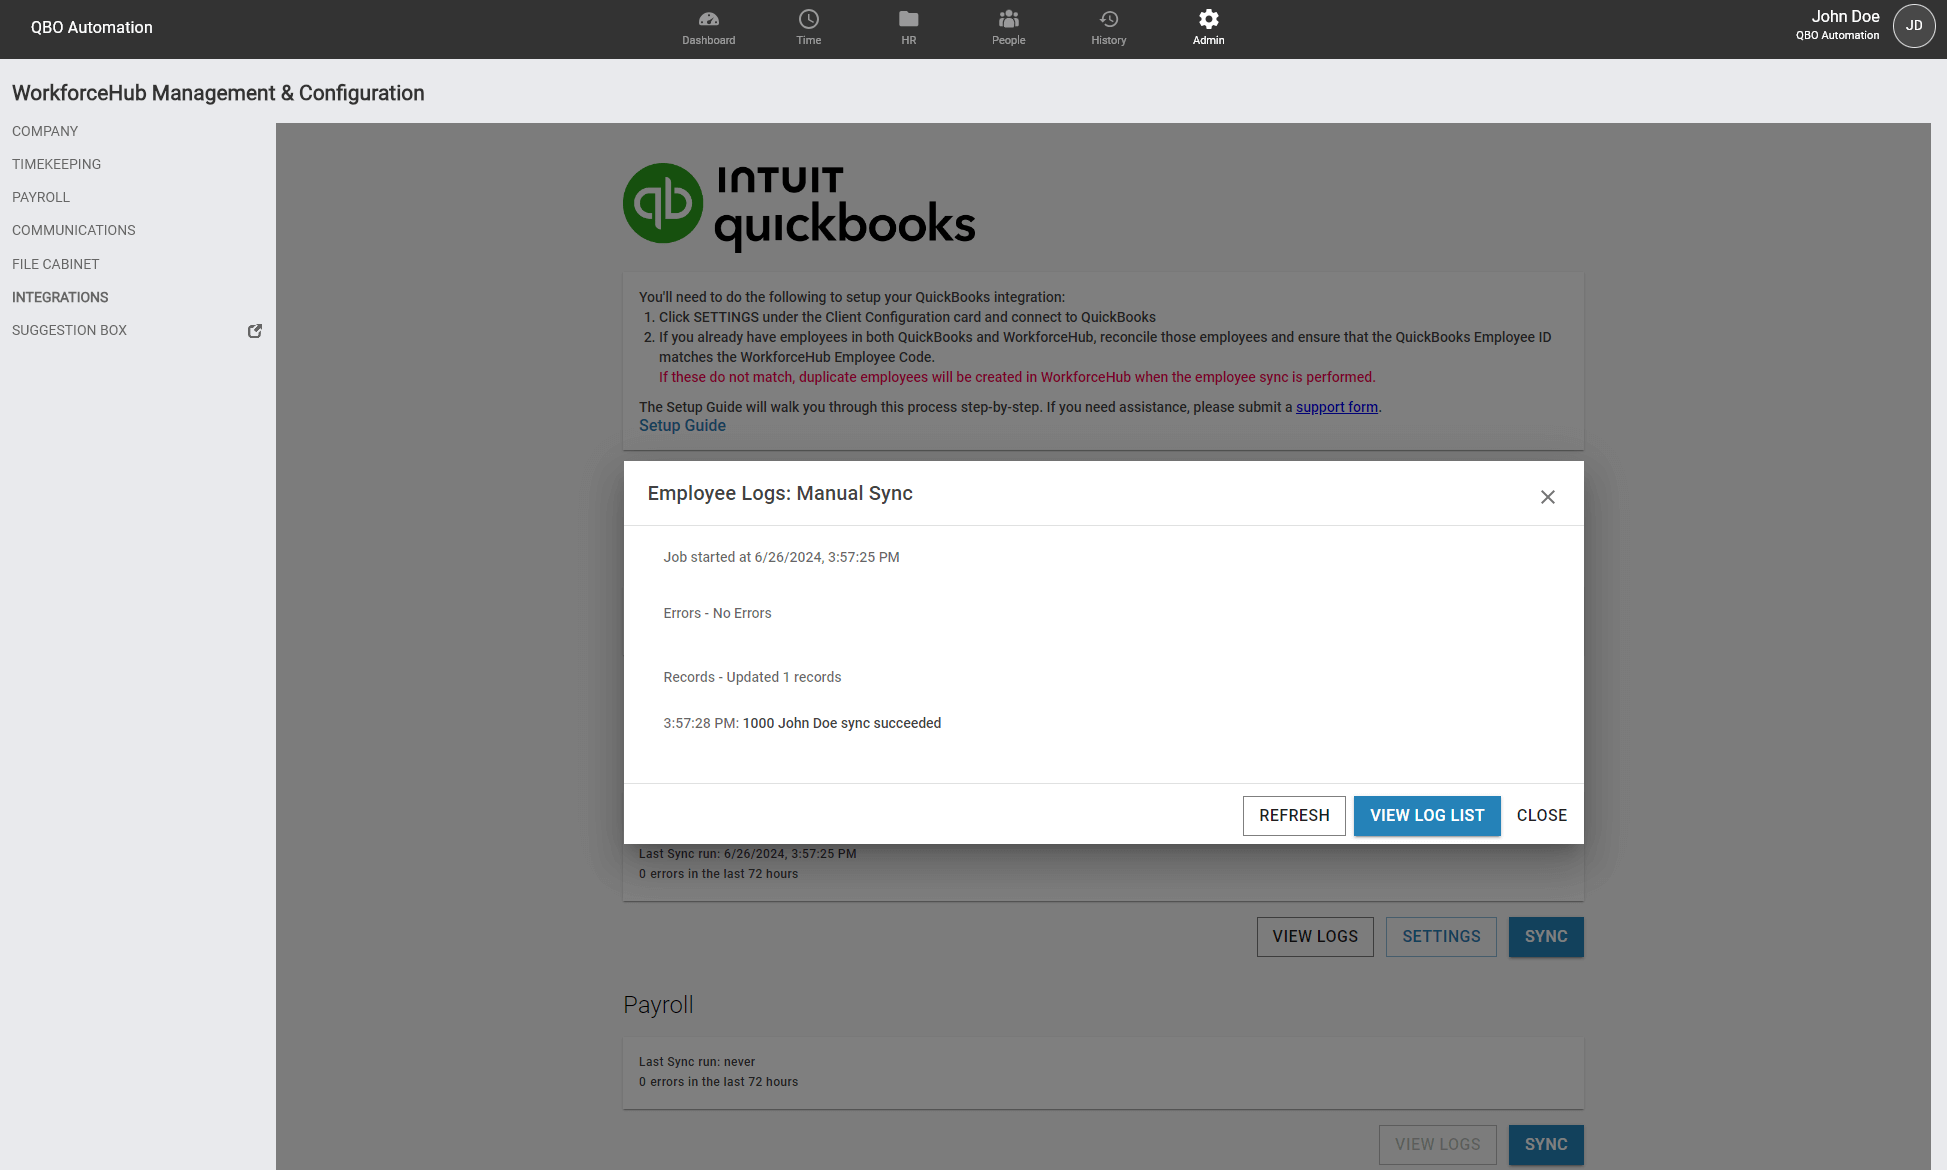This screenshot has width=1947, height=1170.
Task: Click the People icon in the navbar
Action: (1008, 27)
